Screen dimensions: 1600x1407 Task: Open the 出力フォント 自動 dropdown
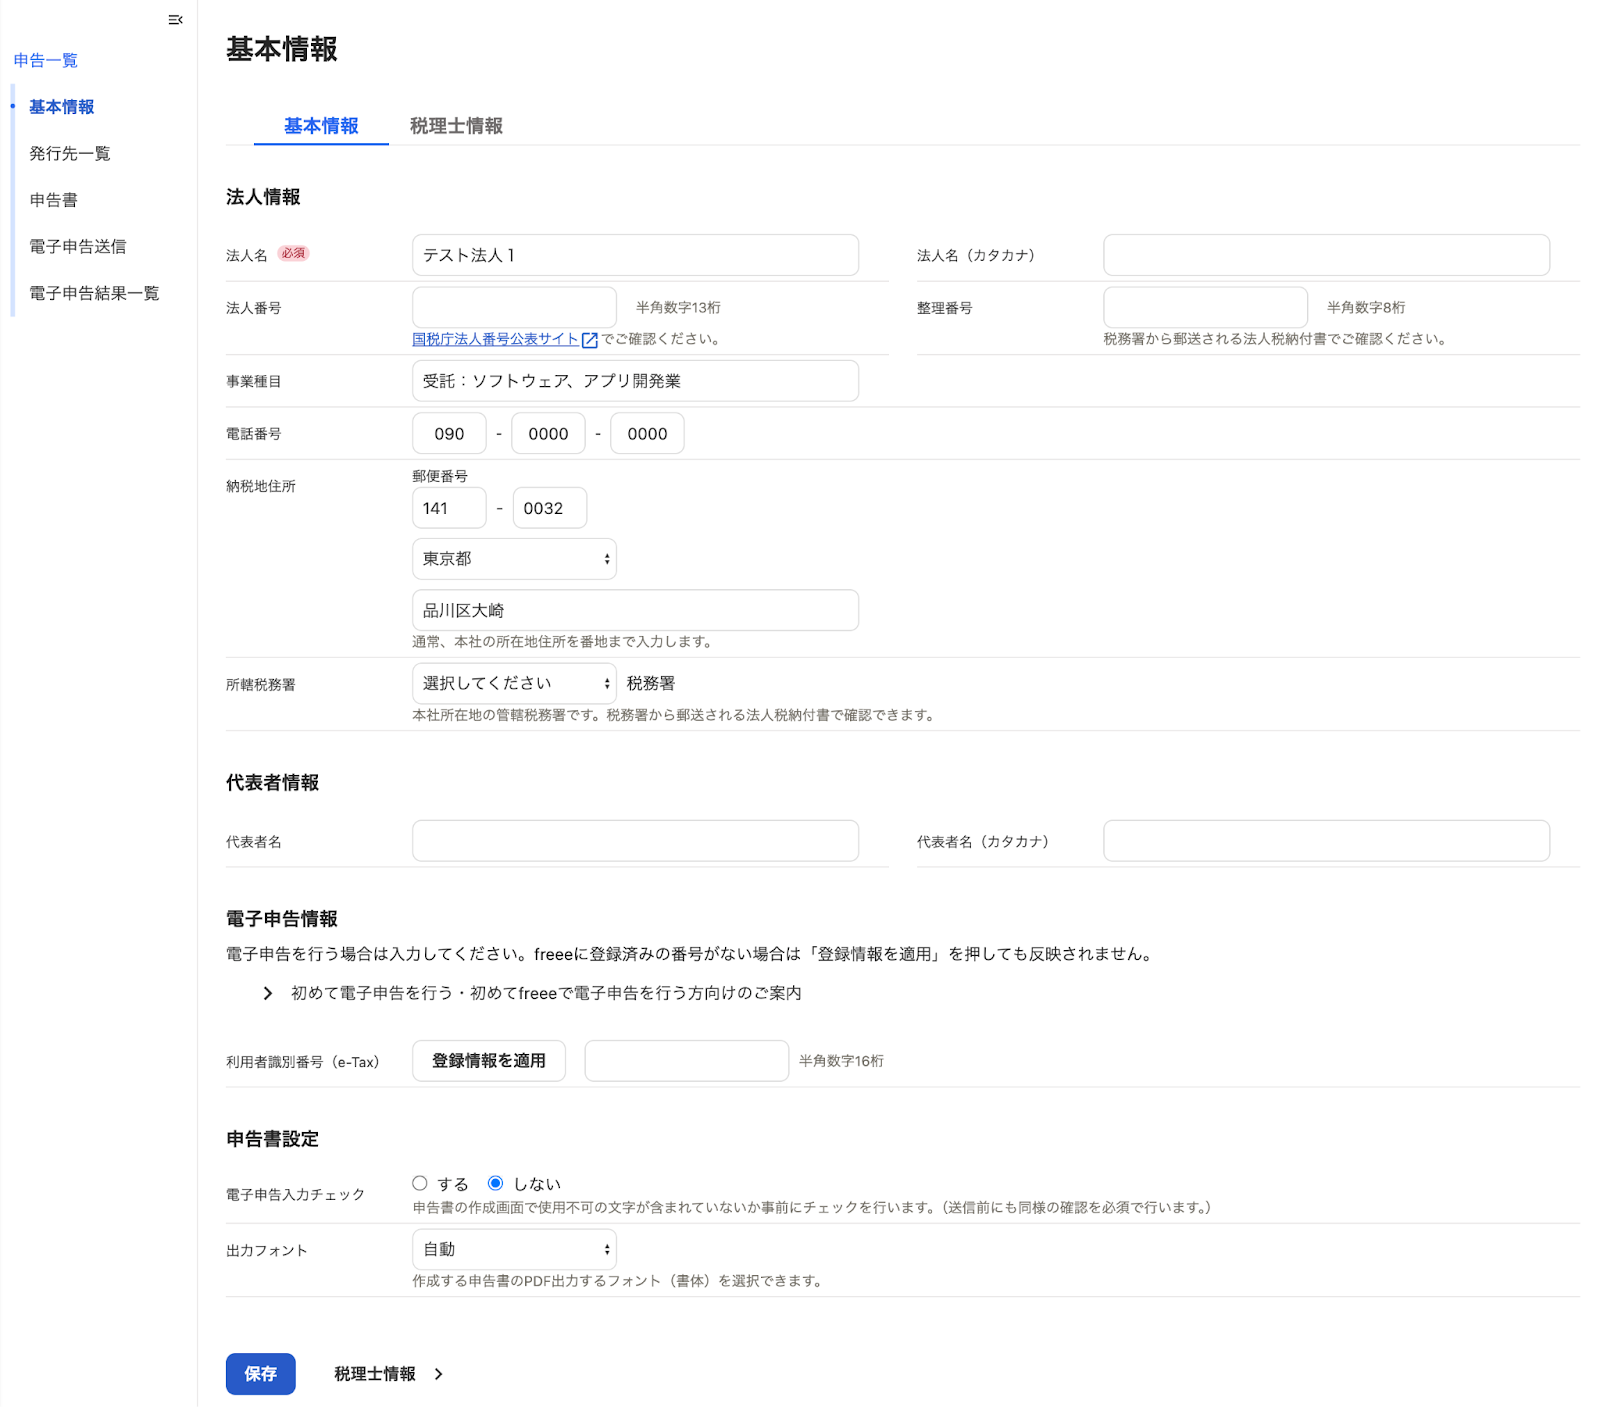(514, 1250)
